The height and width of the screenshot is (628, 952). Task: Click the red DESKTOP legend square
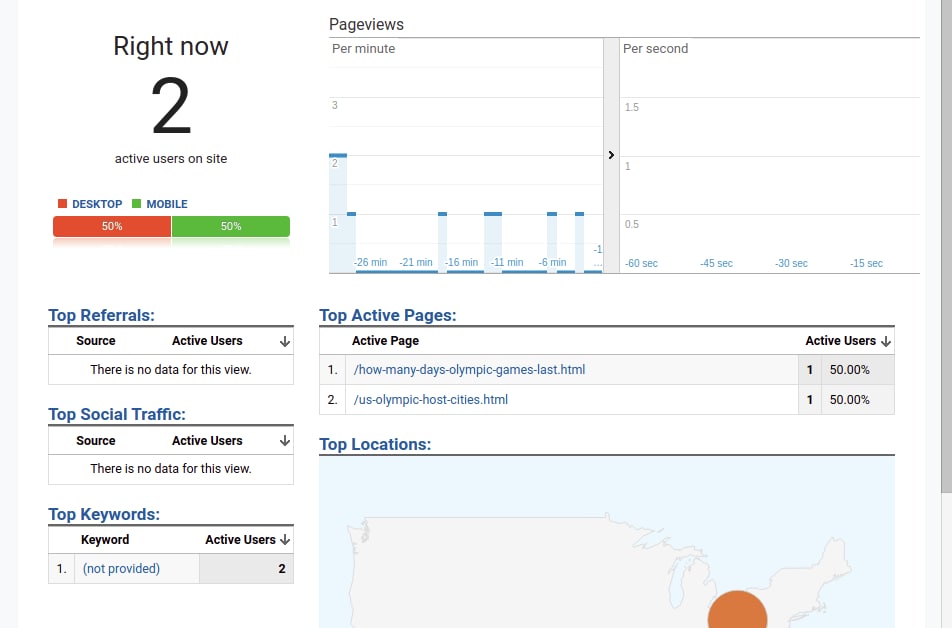click(62, 203)
